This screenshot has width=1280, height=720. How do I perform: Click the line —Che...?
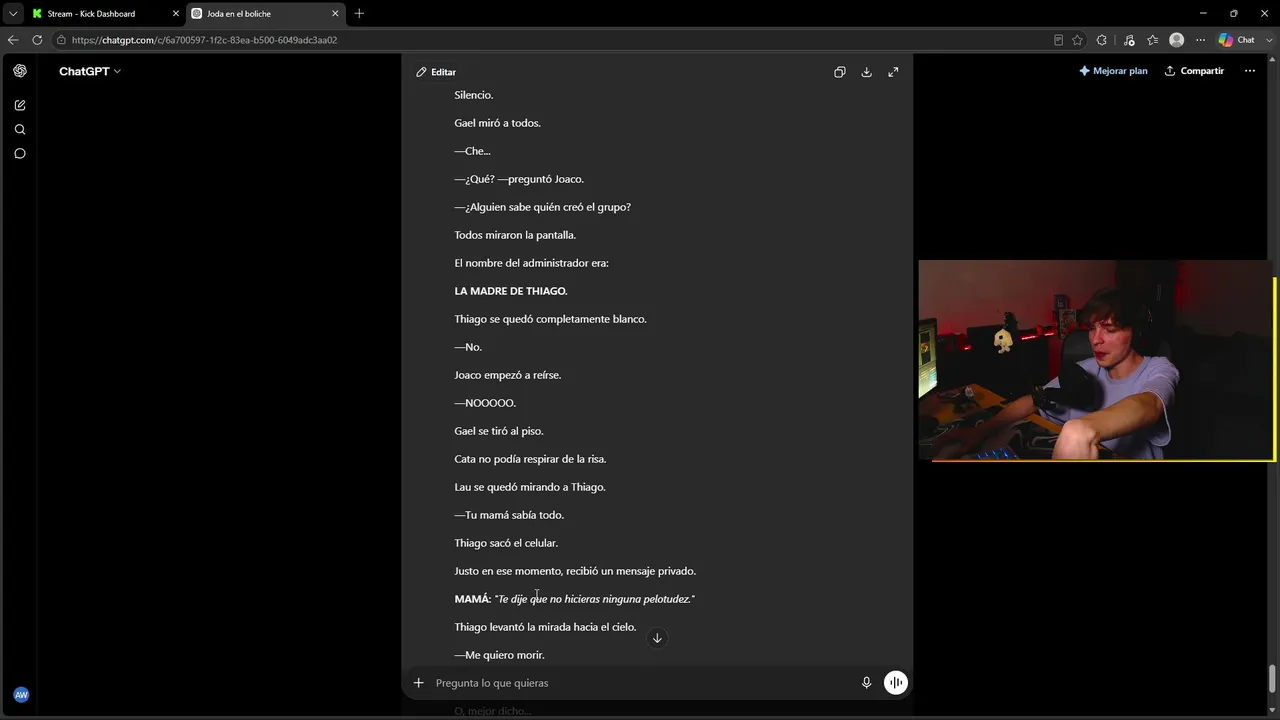point(472,151)
